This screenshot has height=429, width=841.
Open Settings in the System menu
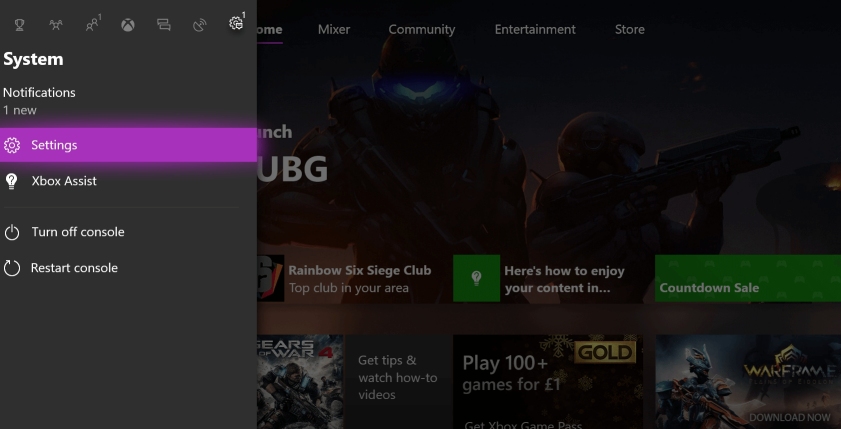click(128, 145)
